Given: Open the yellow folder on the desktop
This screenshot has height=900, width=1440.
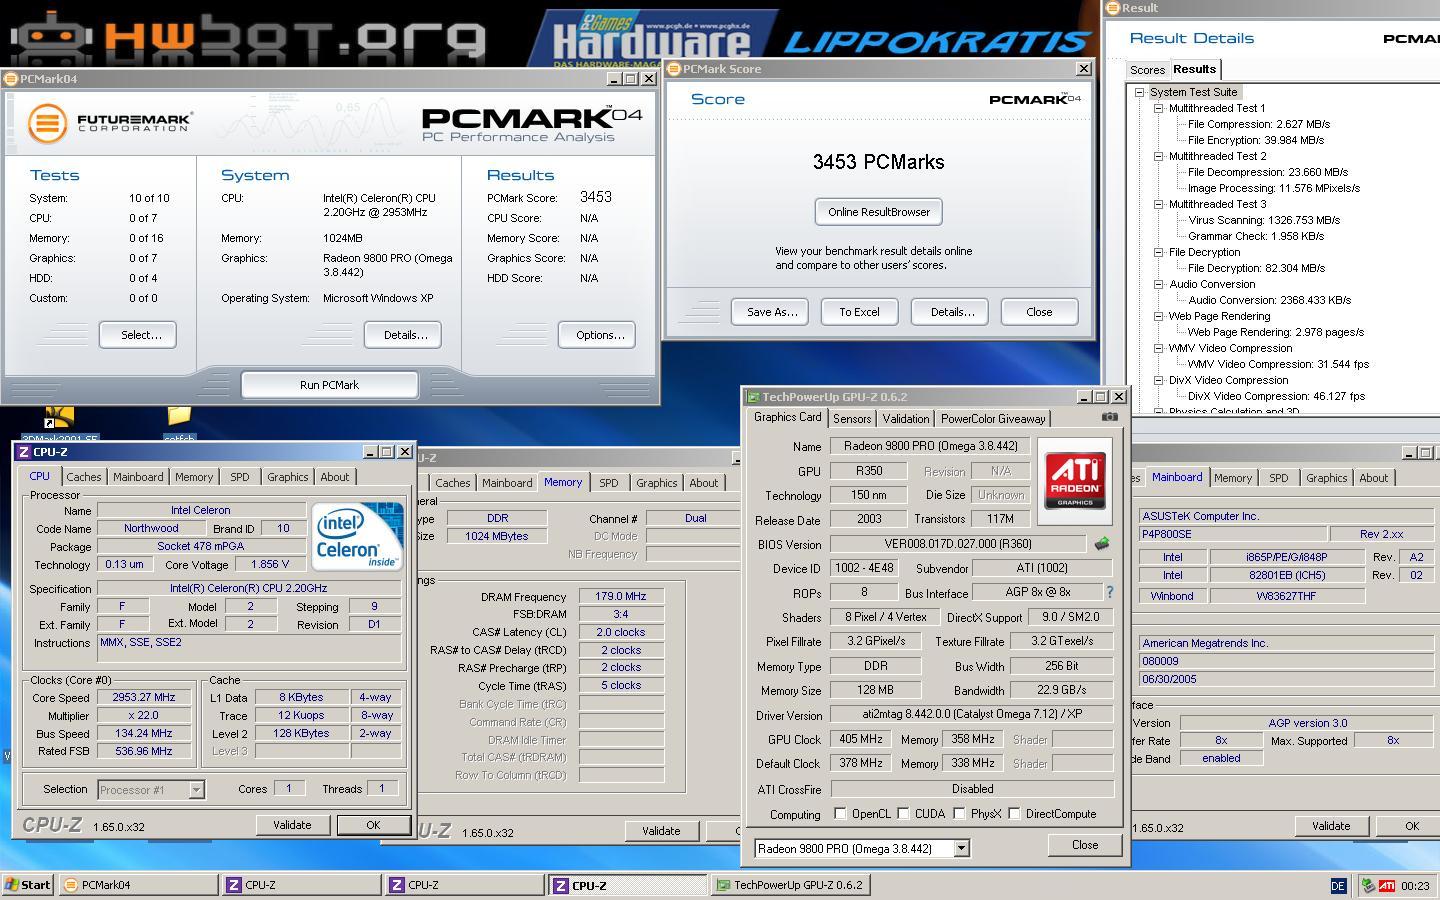Looking at the screenshot, I should (179, 419).
